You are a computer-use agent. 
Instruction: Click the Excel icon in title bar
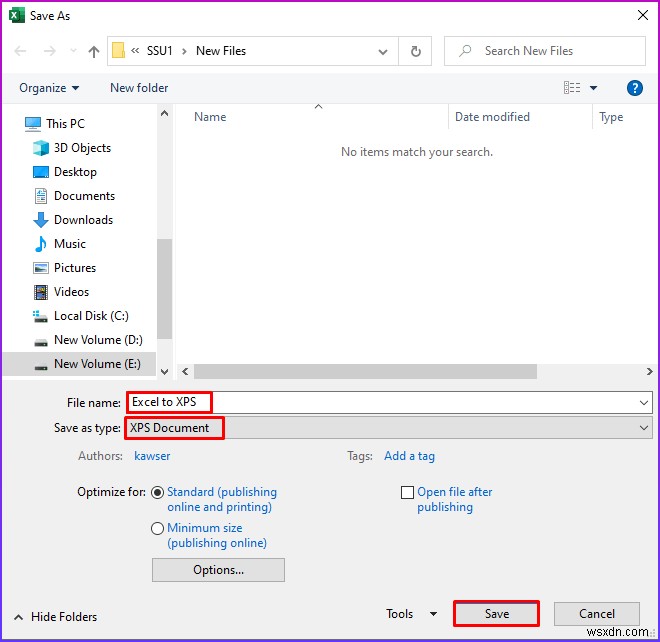coord(16,16)
